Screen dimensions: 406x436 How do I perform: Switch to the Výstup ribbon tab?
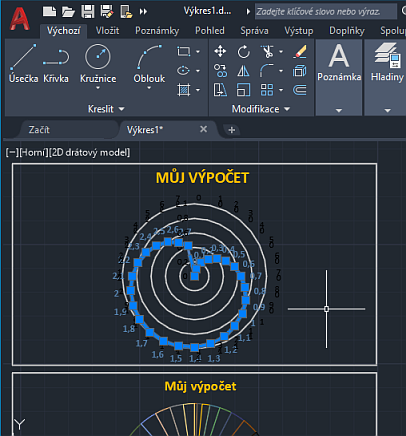(x=299, y=31)
